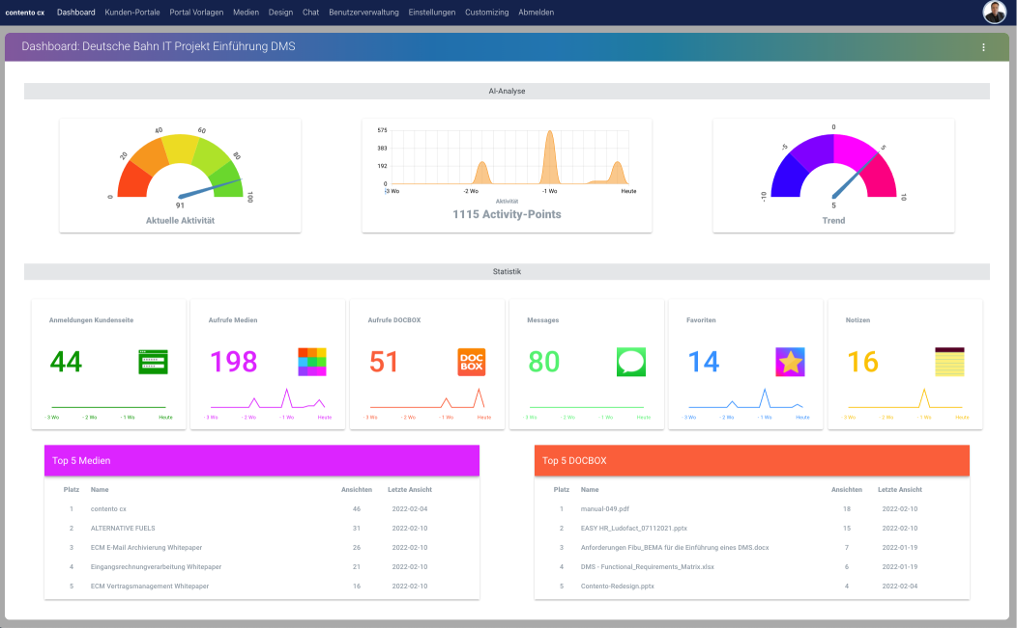
Task: Select Anforderungen Fibu_BEMA docx row
Action: [752, 548]
